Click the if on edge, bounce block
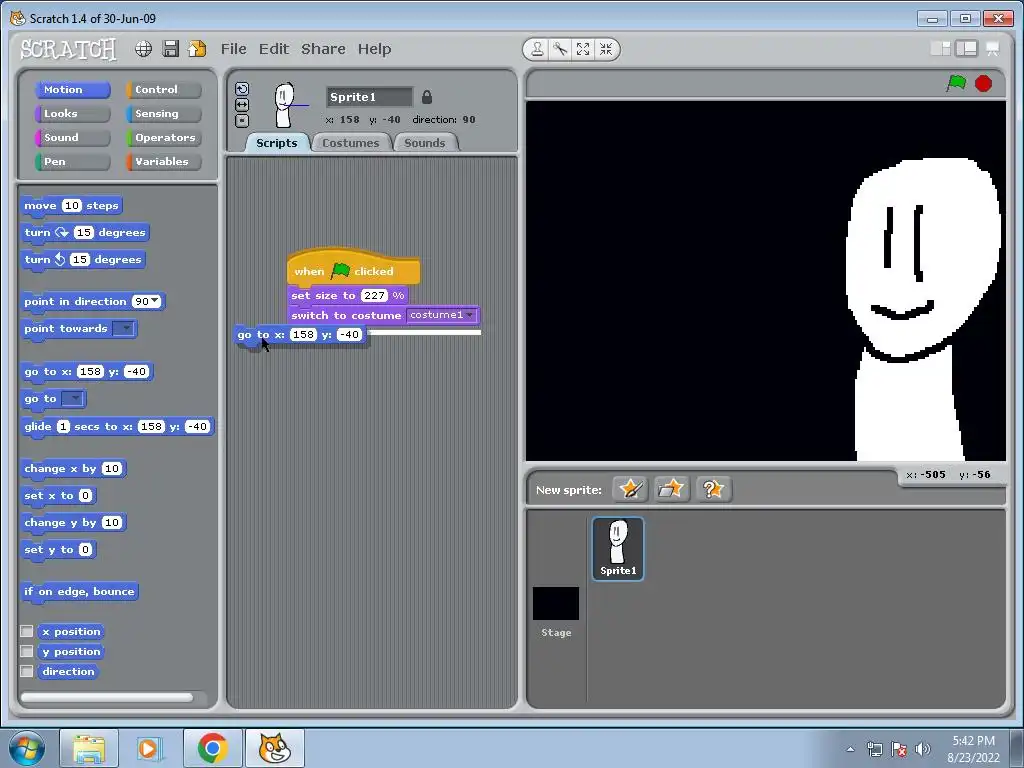Image resolution: width=1024 pixels, height=768 pixels. 79,592
